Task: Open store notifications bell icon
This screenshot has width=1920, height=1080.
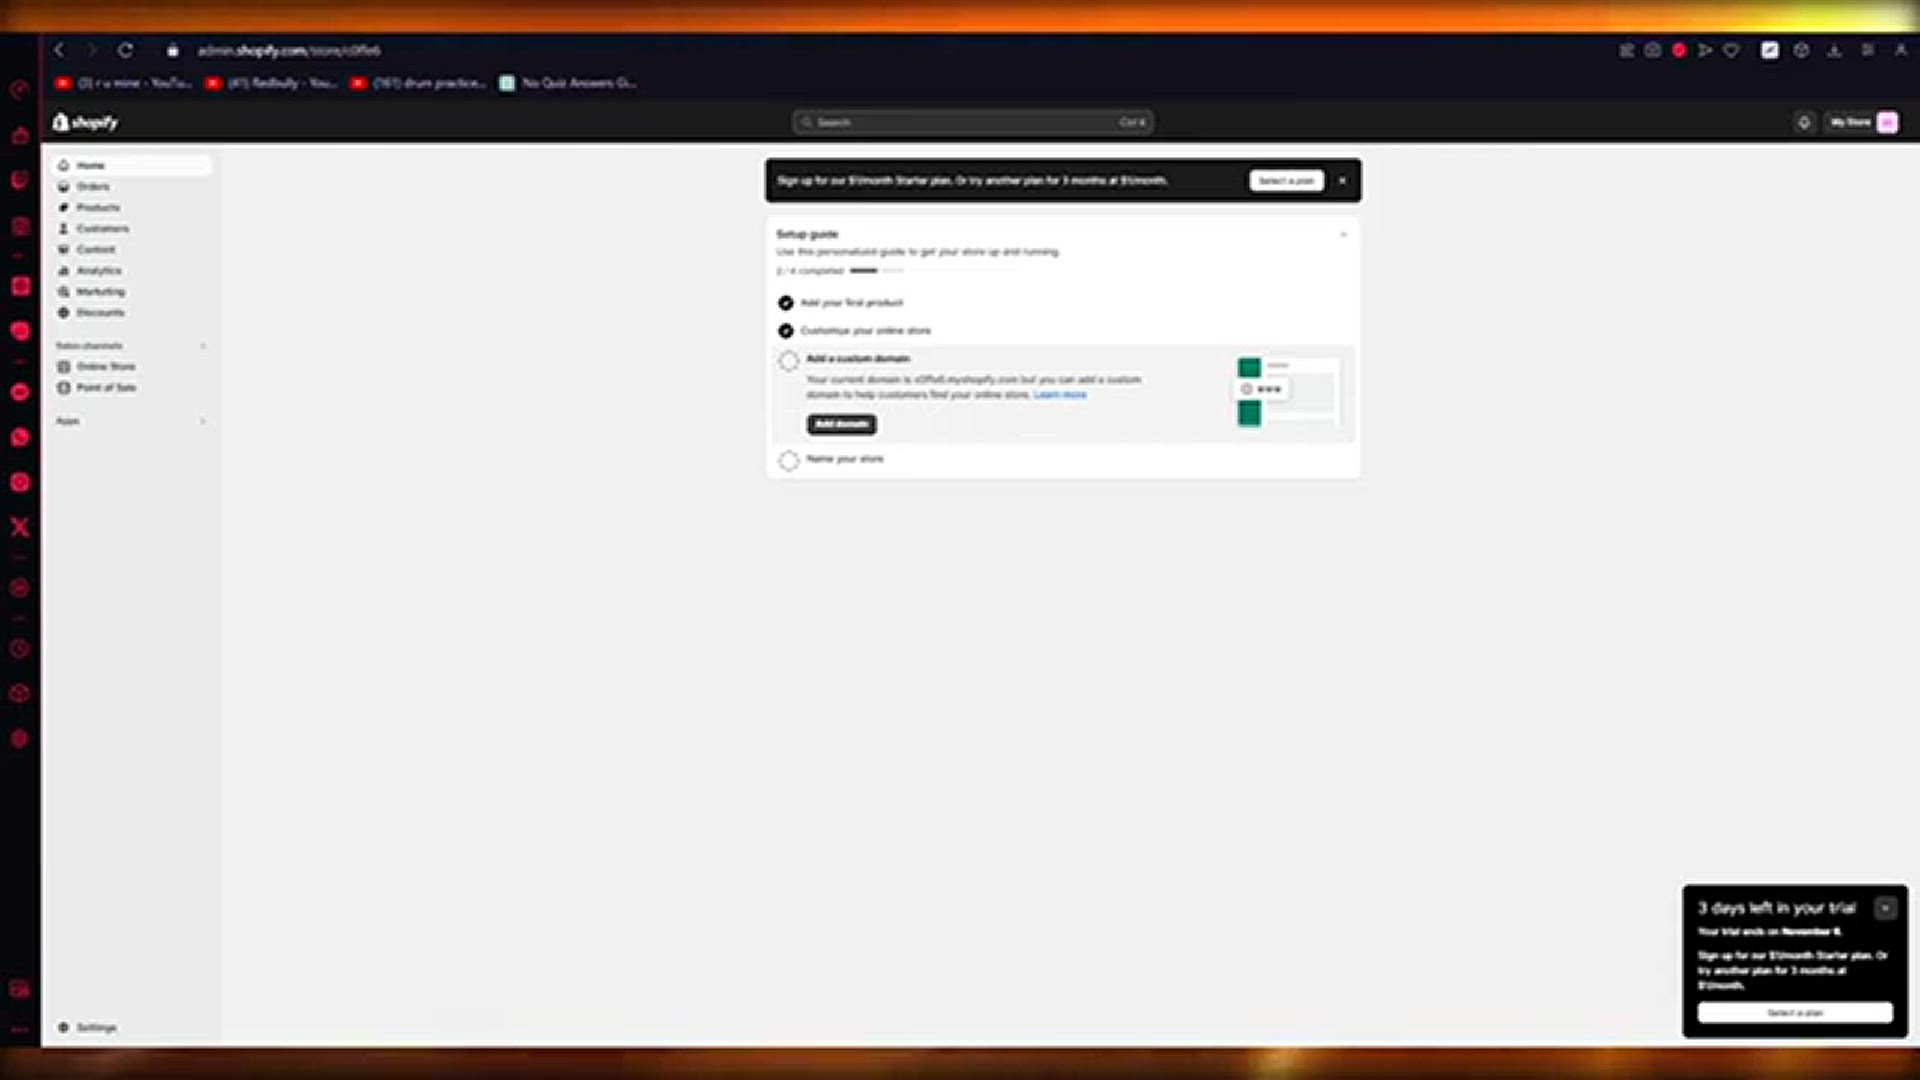Action: [1804, 121]
